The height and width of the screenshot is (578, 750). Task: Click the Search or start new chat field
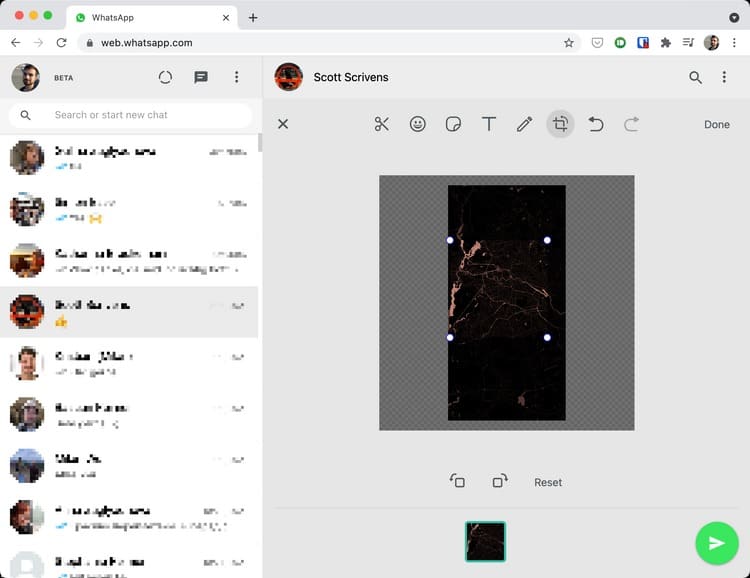pyautogui.click(x=140, y=115)
